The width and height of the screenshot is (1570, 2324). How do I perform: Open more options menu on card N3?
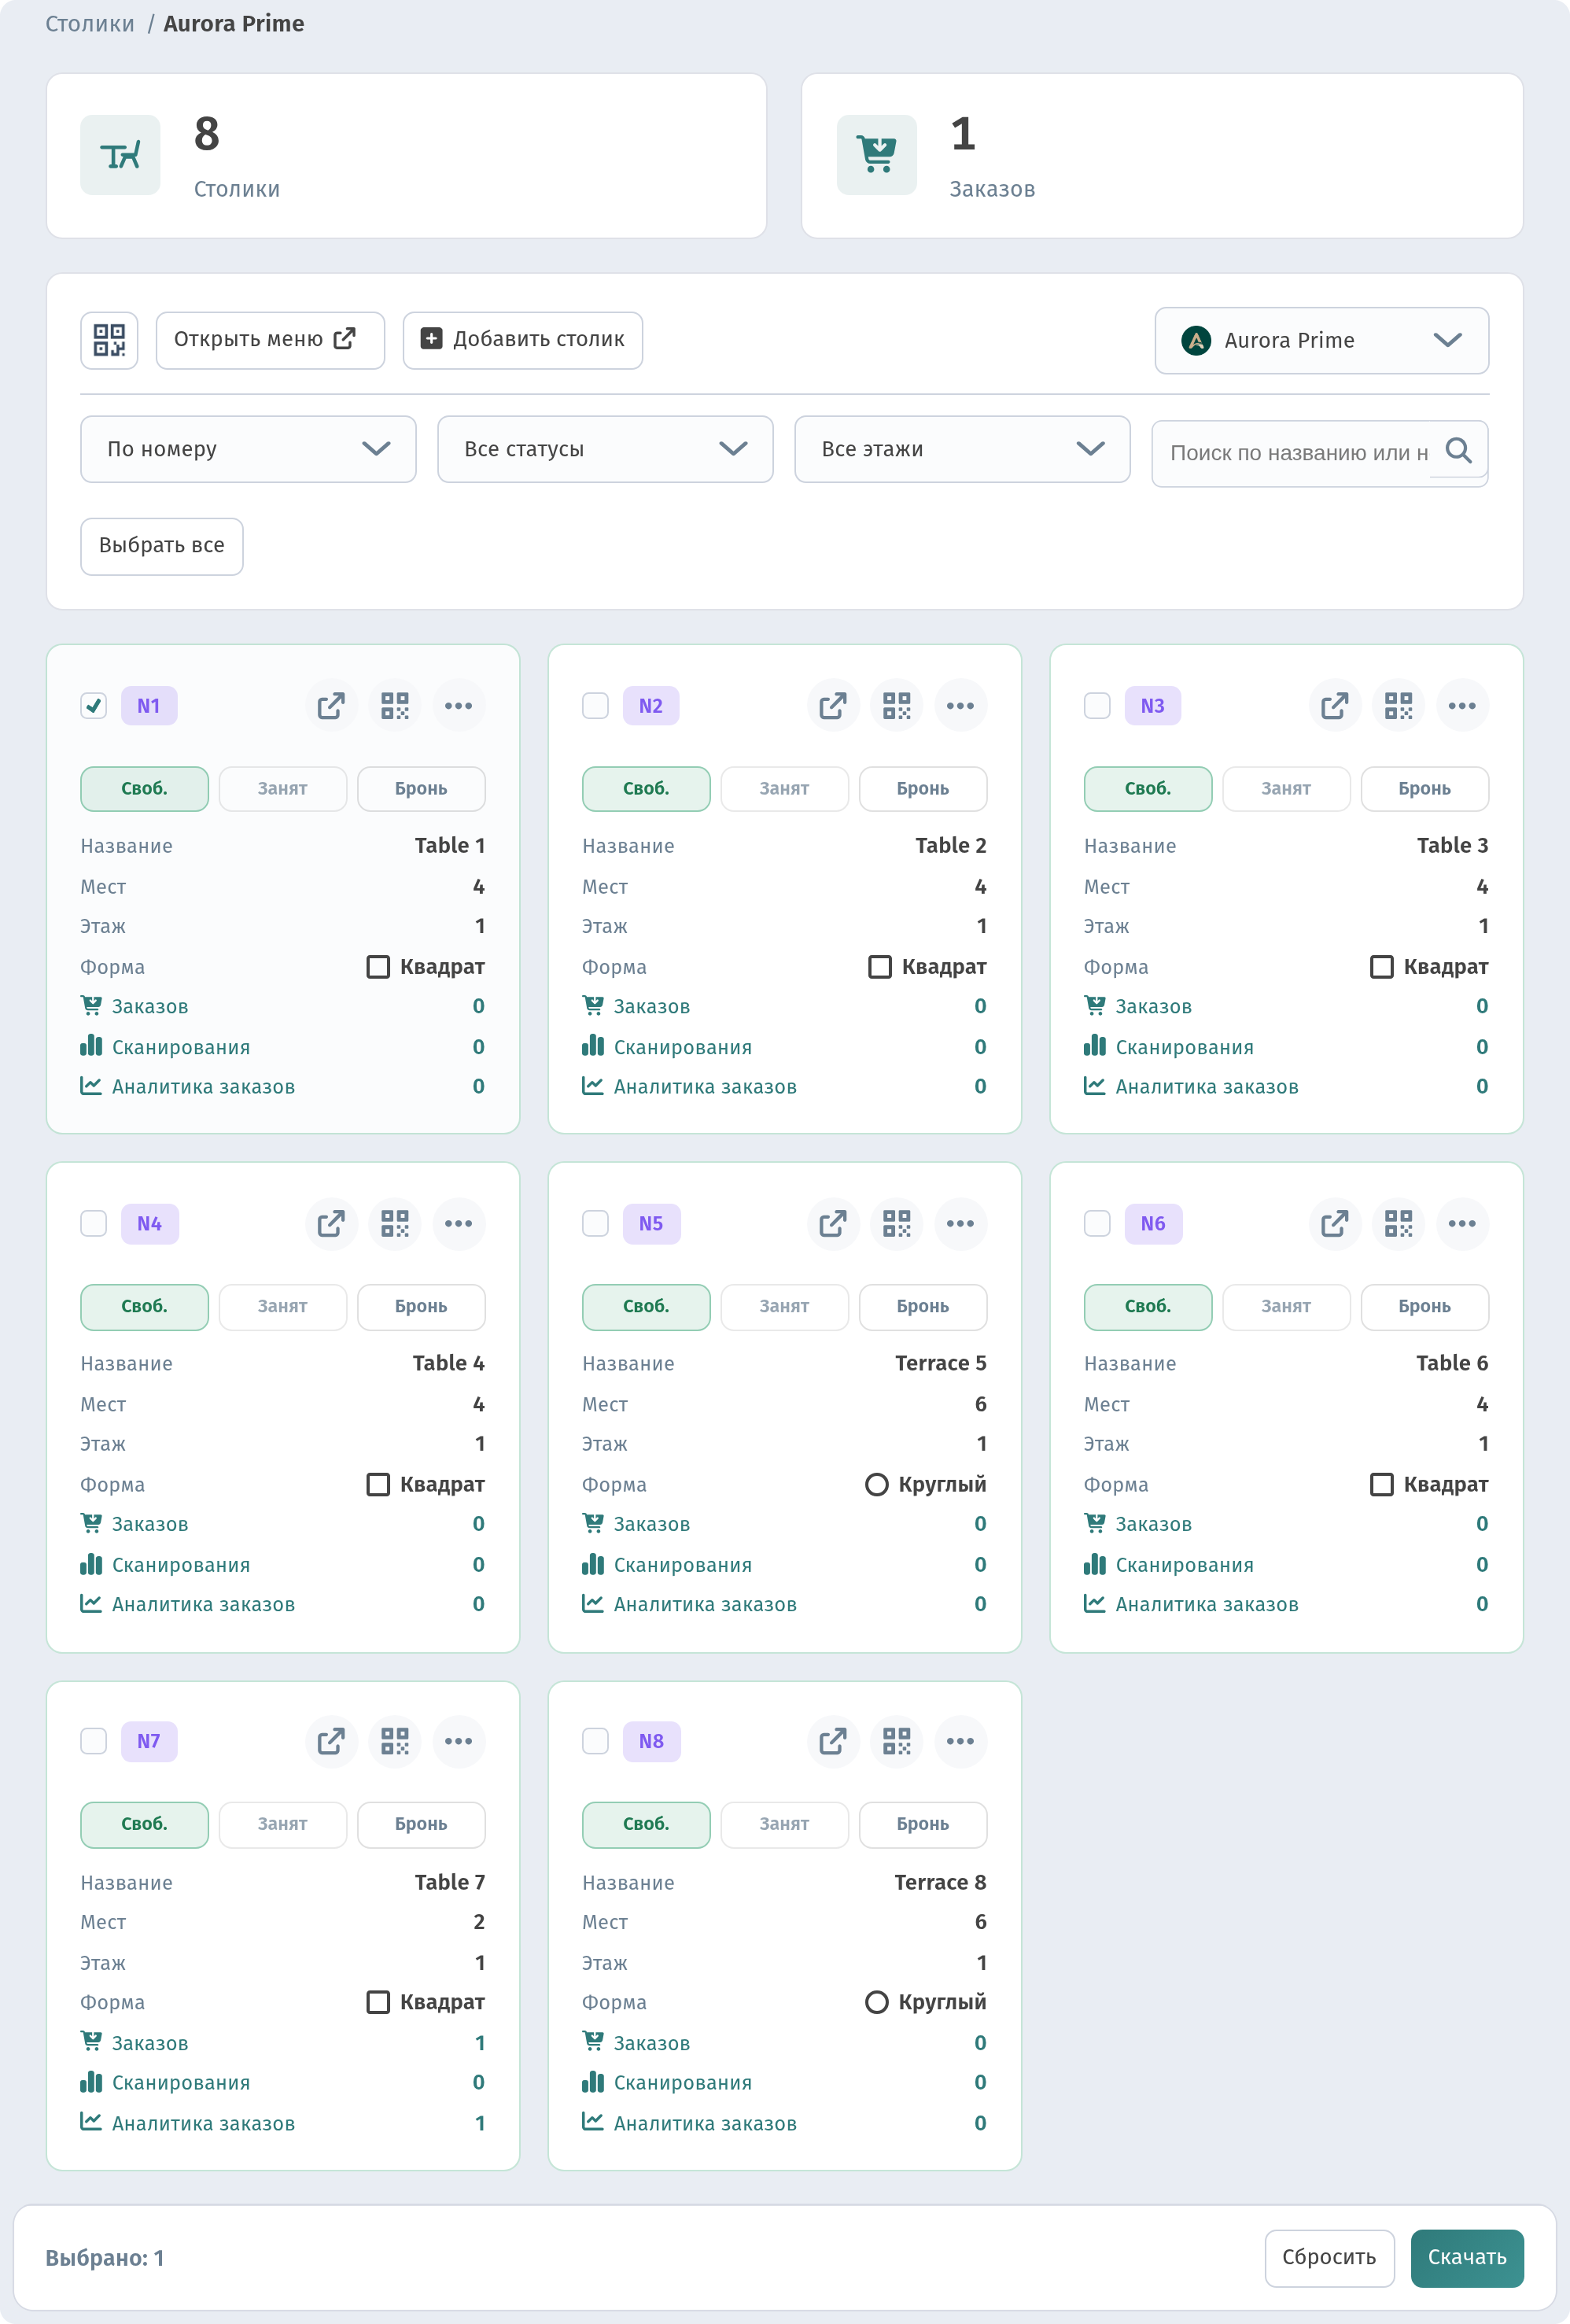pos(1462,706)
